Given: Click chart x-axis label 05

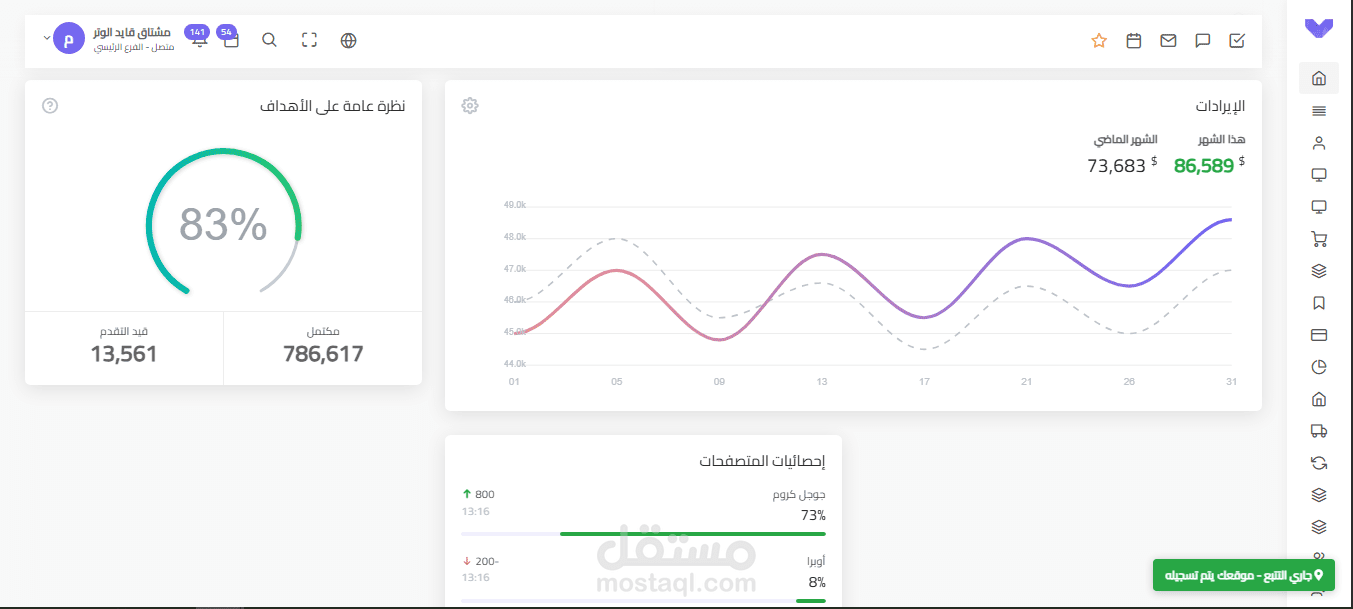Looking at the screenshot, I should [617, 381].
